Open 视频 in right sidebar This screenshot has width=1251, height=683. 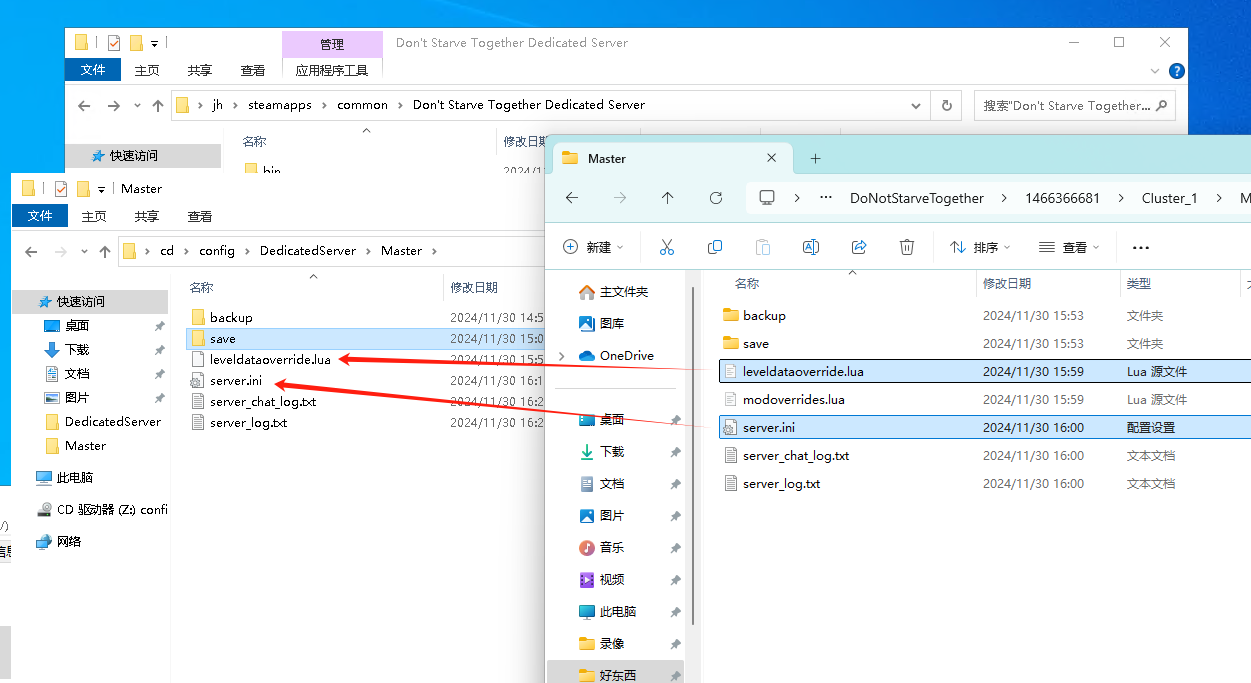(602, 580)
